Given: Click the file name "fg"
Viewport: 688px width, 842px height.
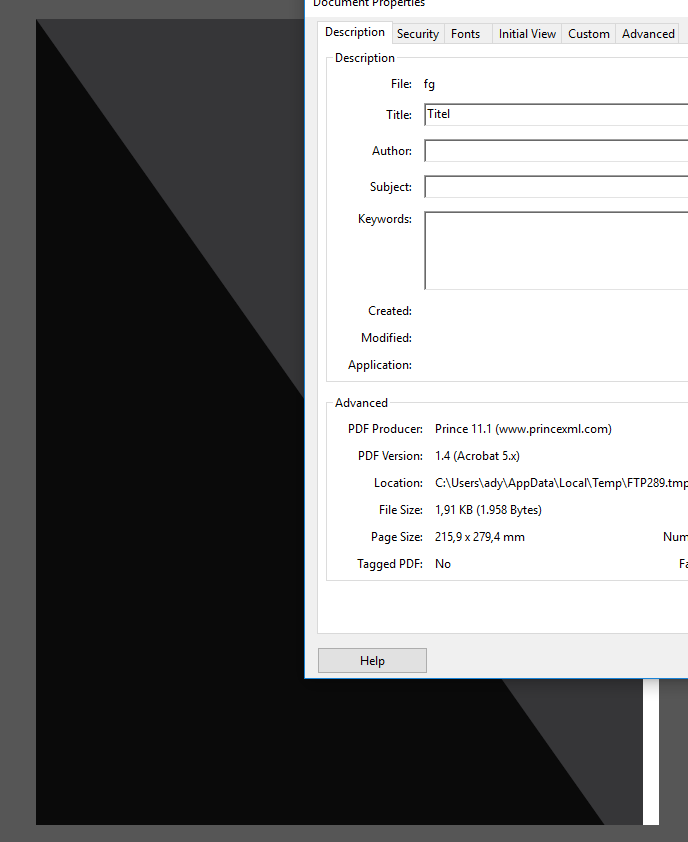Looking at the screenshot, I should tap(429, 84).
